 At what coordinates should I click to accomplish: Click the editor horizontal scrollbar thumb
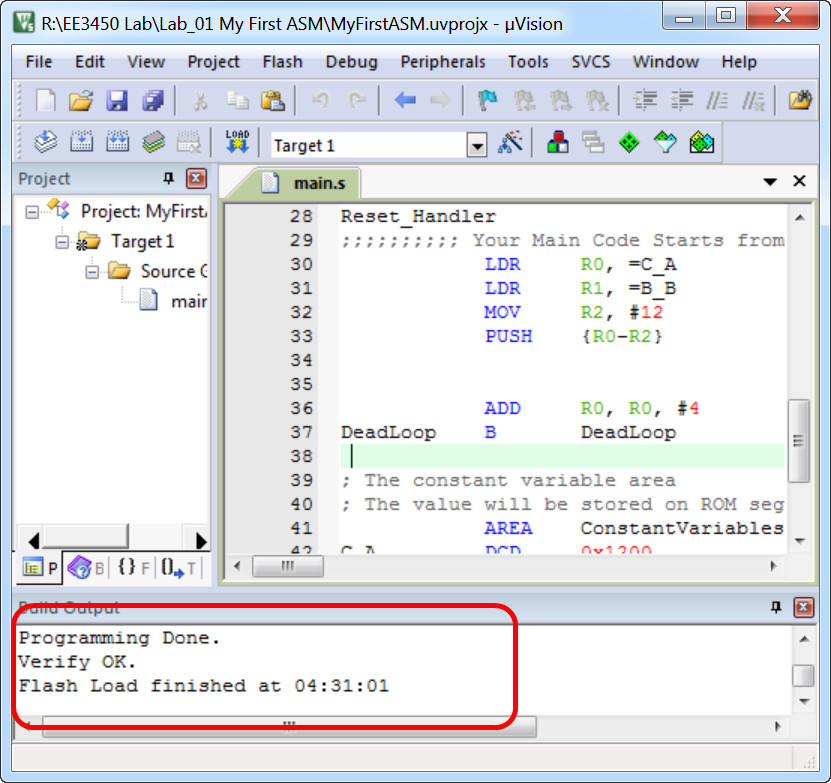(x=287, y=567)
